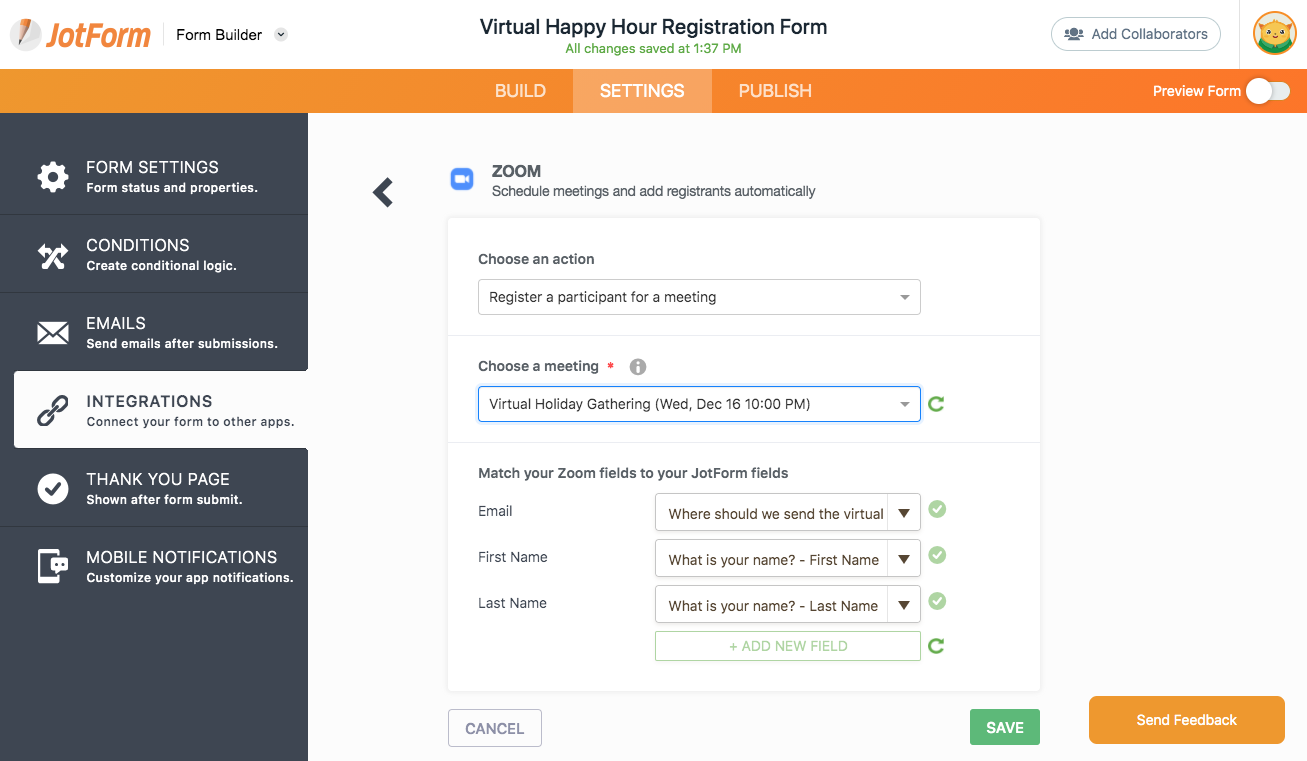Click the Add Collaborators button

(x=1135, y=34)
